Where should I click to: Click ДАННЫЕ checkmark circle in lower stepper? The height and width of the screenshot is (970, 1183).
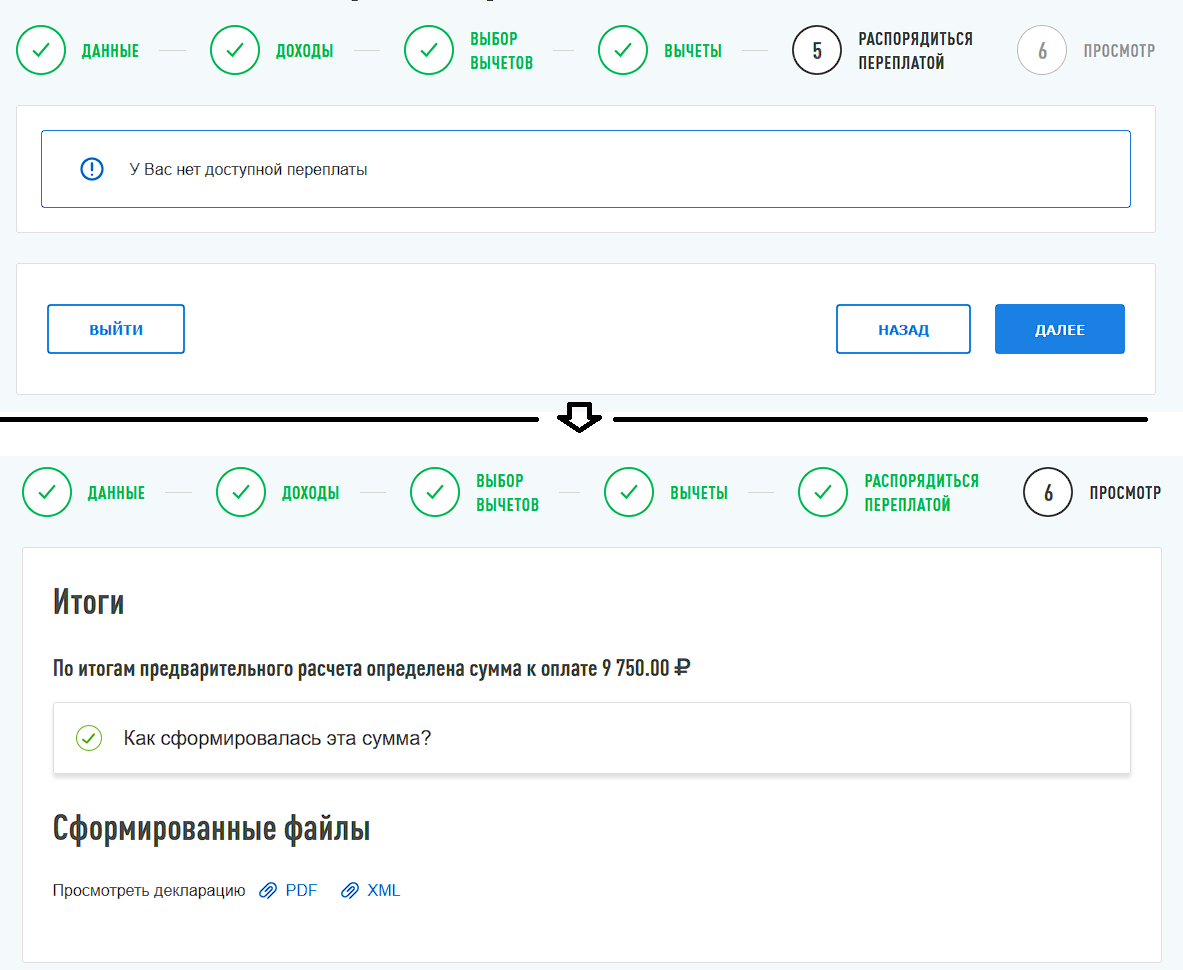(x=47, y=493)
